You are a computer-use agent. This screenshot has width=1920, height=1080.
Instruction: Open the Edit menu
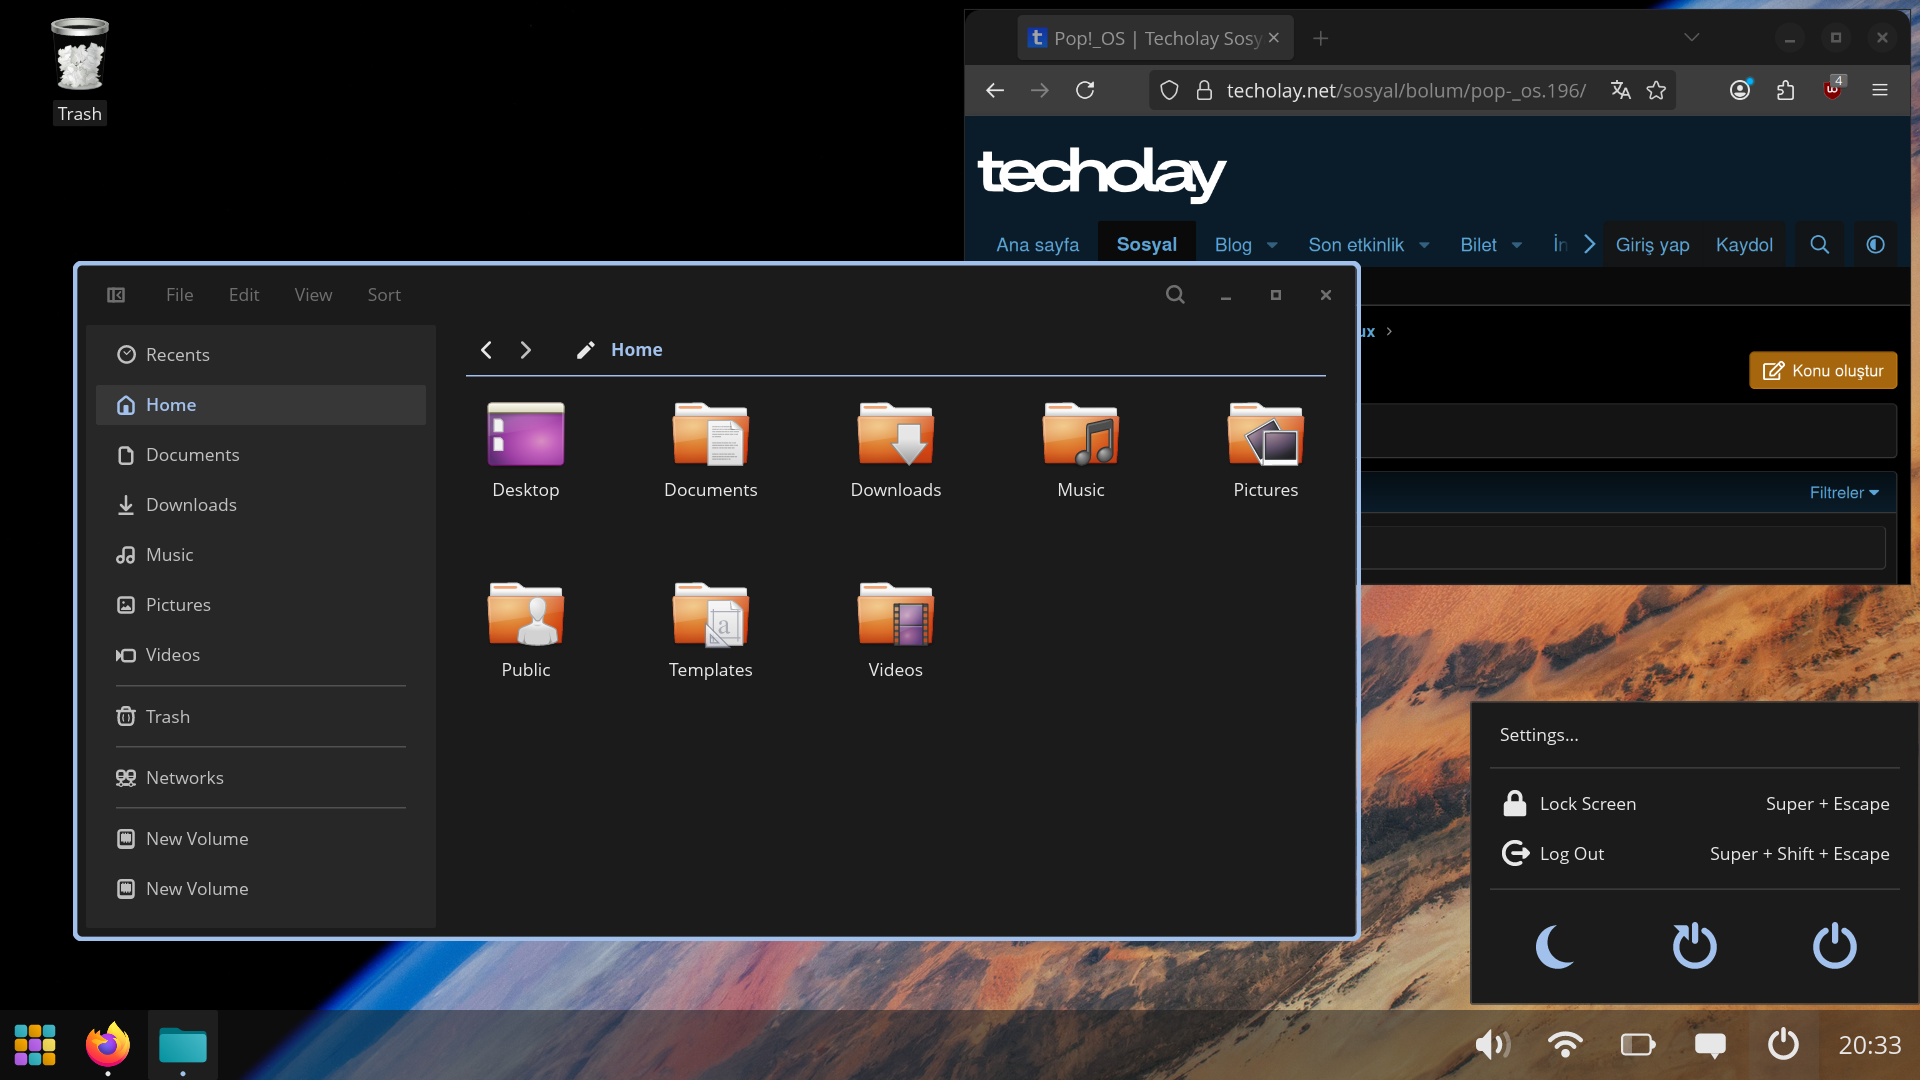(x=244, y=295)
